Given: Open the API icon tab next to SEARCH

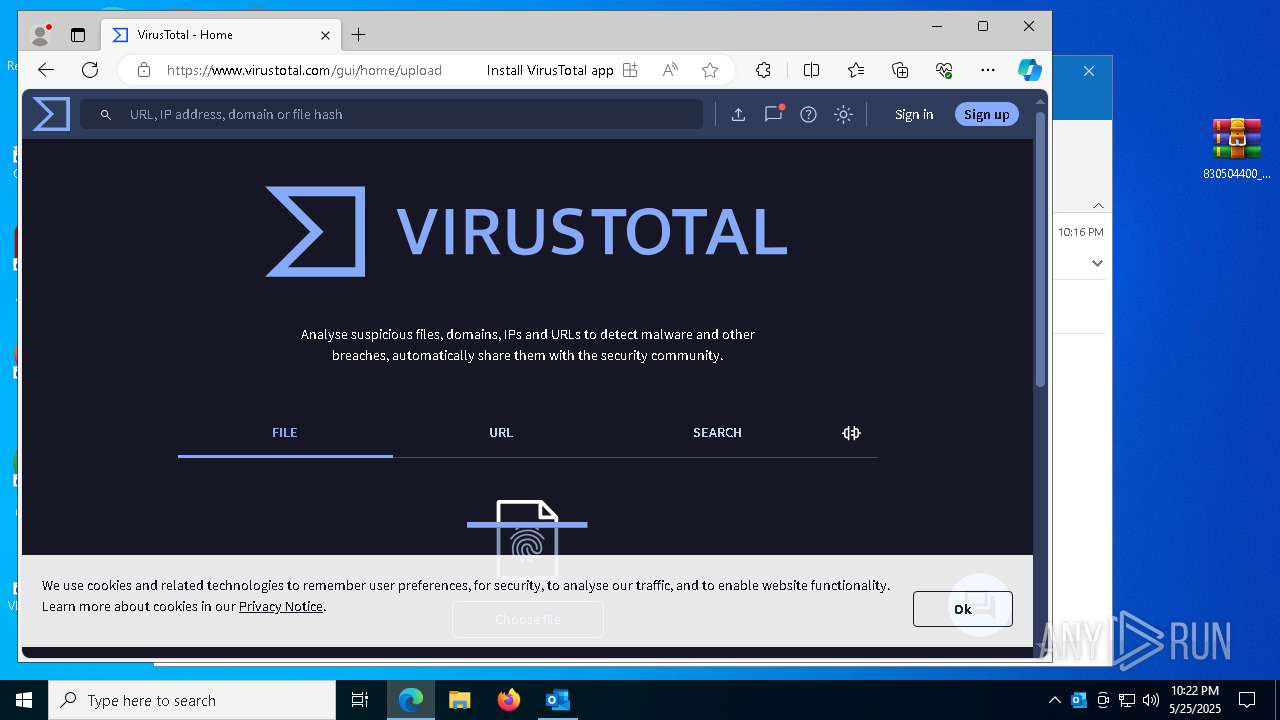Looking at the screenshot, I should coord(851,433).
